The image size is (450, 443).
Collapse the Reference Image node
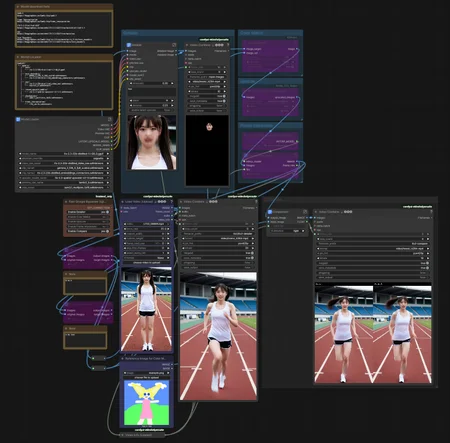(122, 359)
